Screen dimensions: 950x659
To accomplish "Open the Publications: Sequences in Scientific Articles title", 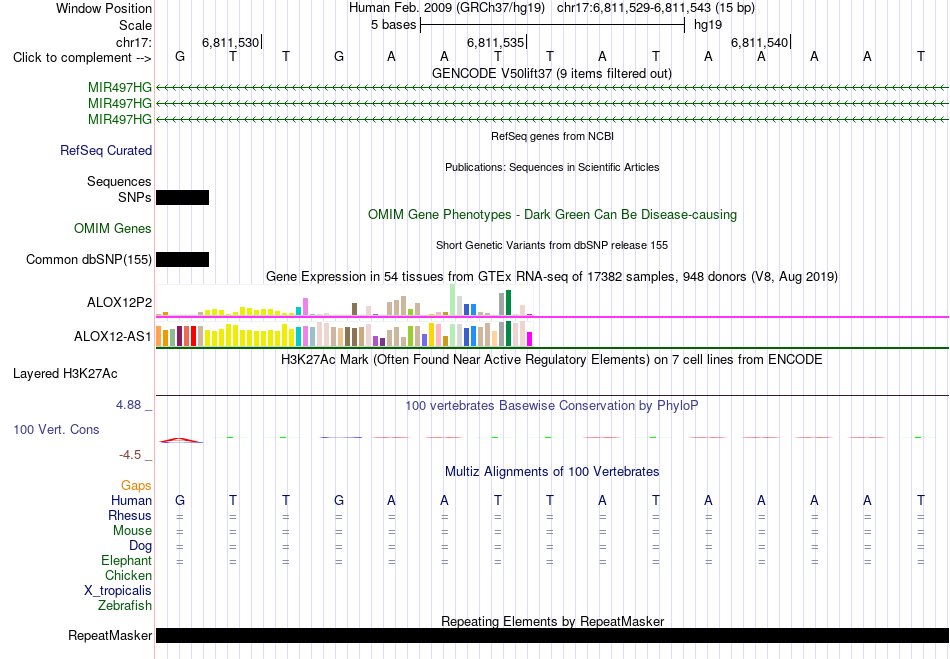I will coord(552,167).
